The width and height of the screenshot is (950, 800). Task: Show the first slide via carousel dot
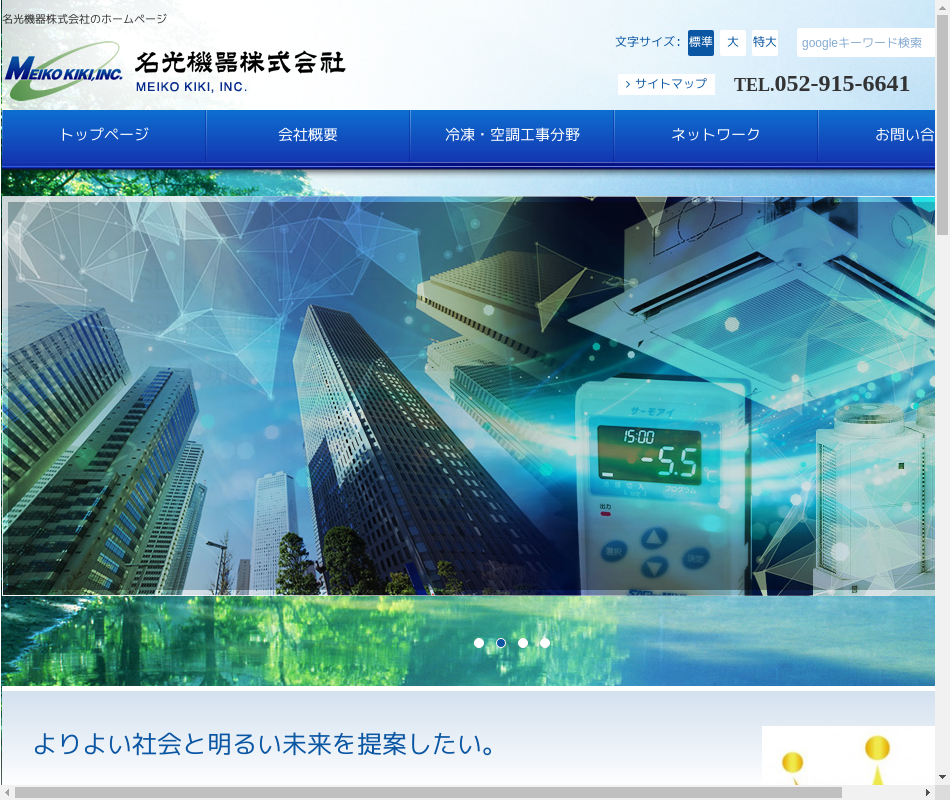point(479,643)
